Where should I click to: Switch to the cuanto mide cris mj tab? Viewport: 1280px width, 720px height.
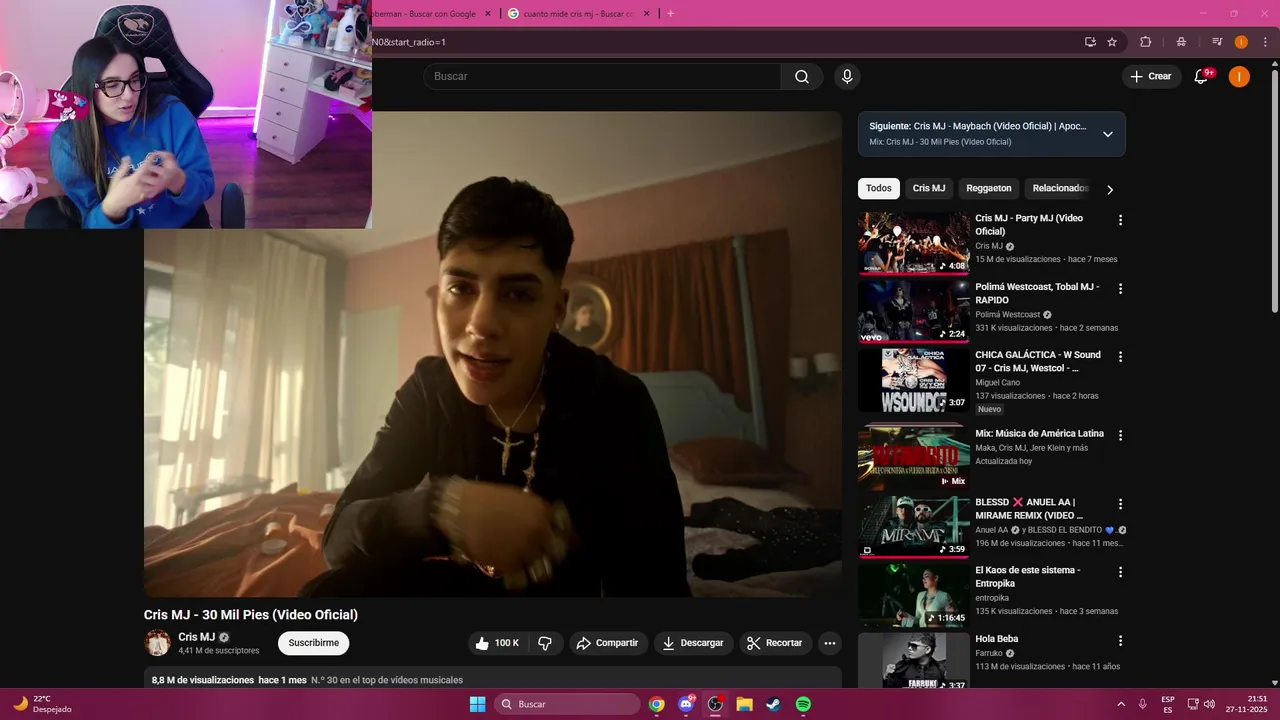[x=578, y=14]
